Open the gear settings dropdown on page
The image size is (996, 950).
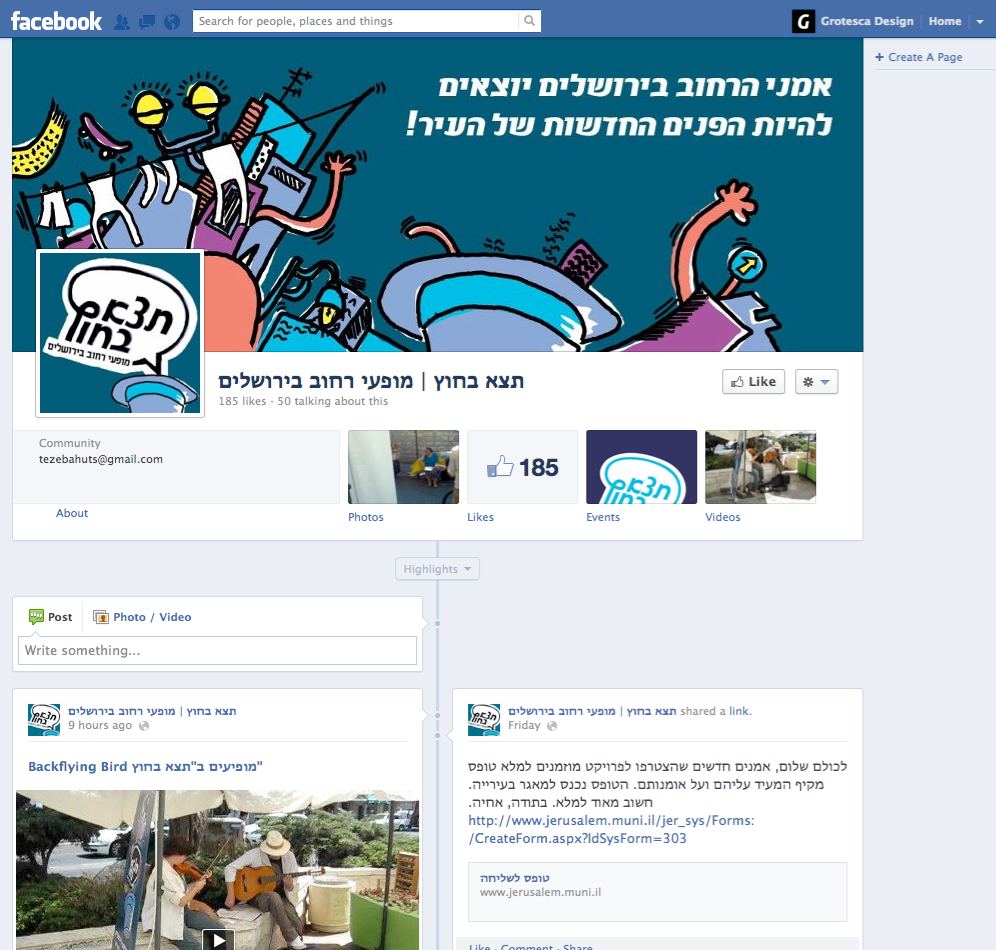click(x=816, y=382)
